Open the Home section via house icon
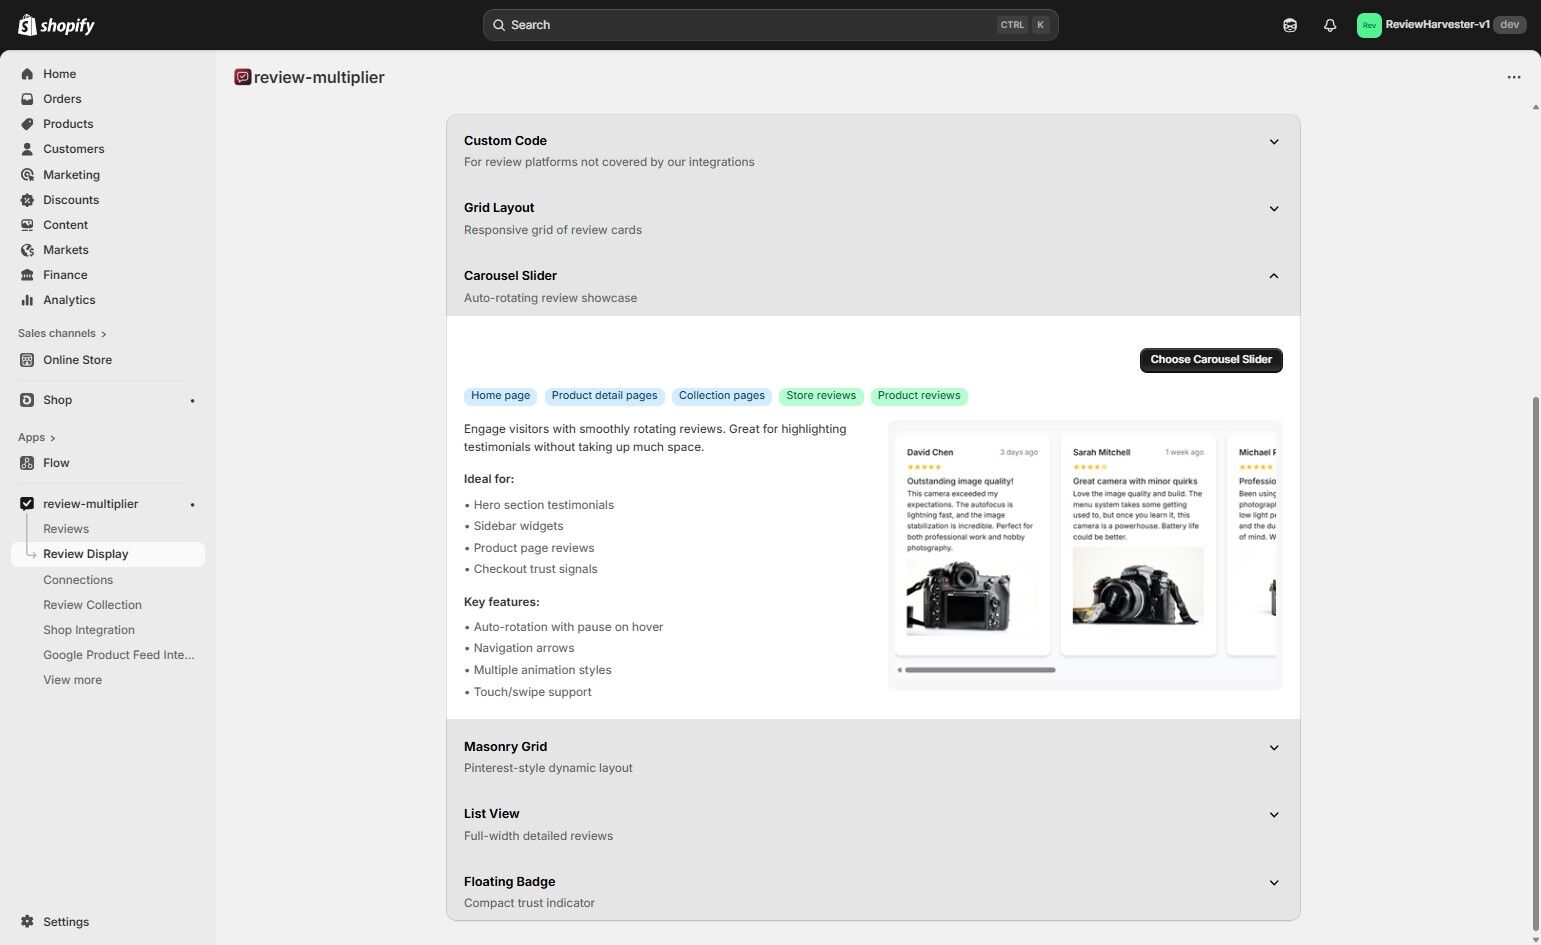 coord(27,73)
